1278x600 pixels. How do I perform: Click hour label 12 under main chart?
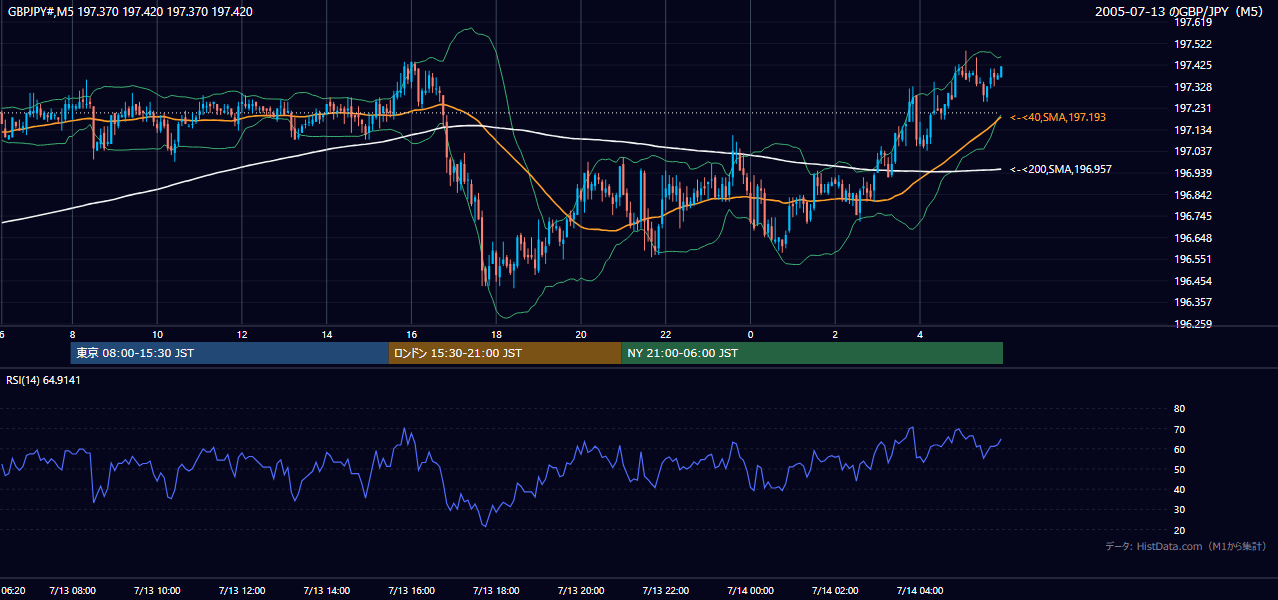point(242,335)
